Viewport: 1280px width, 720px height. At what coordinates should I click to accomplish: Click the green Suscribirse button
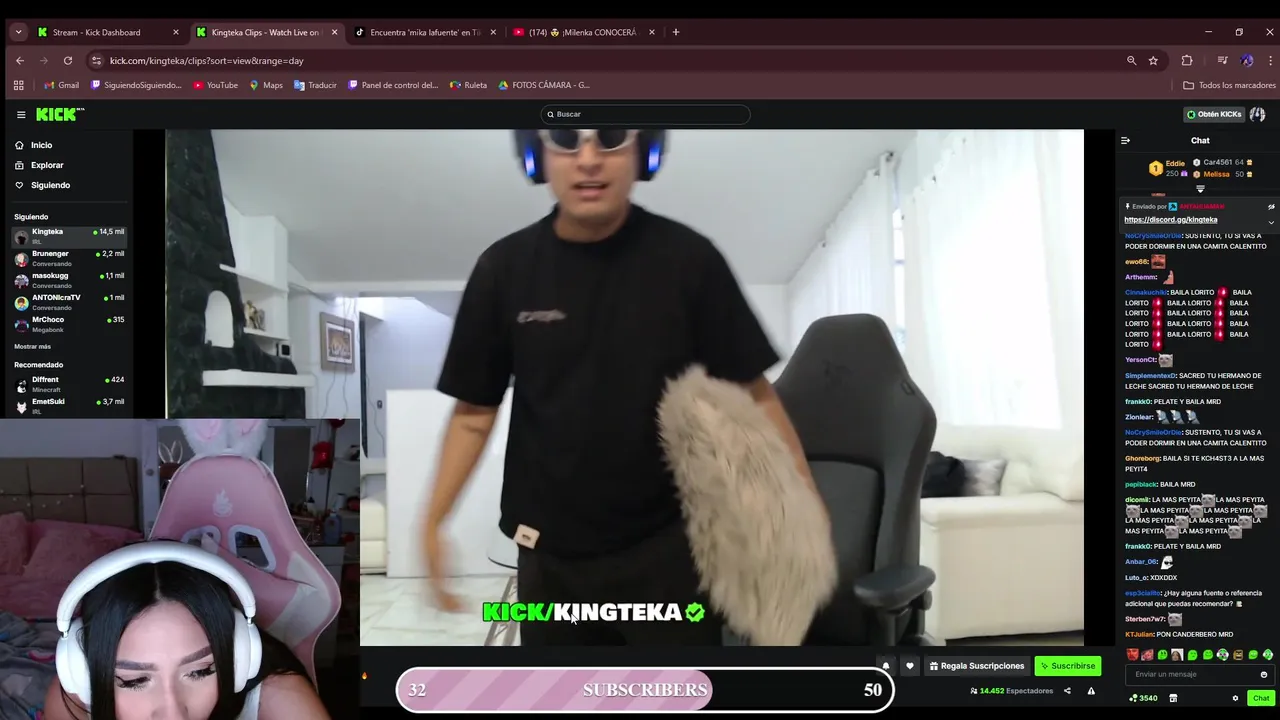(1068, 666)
